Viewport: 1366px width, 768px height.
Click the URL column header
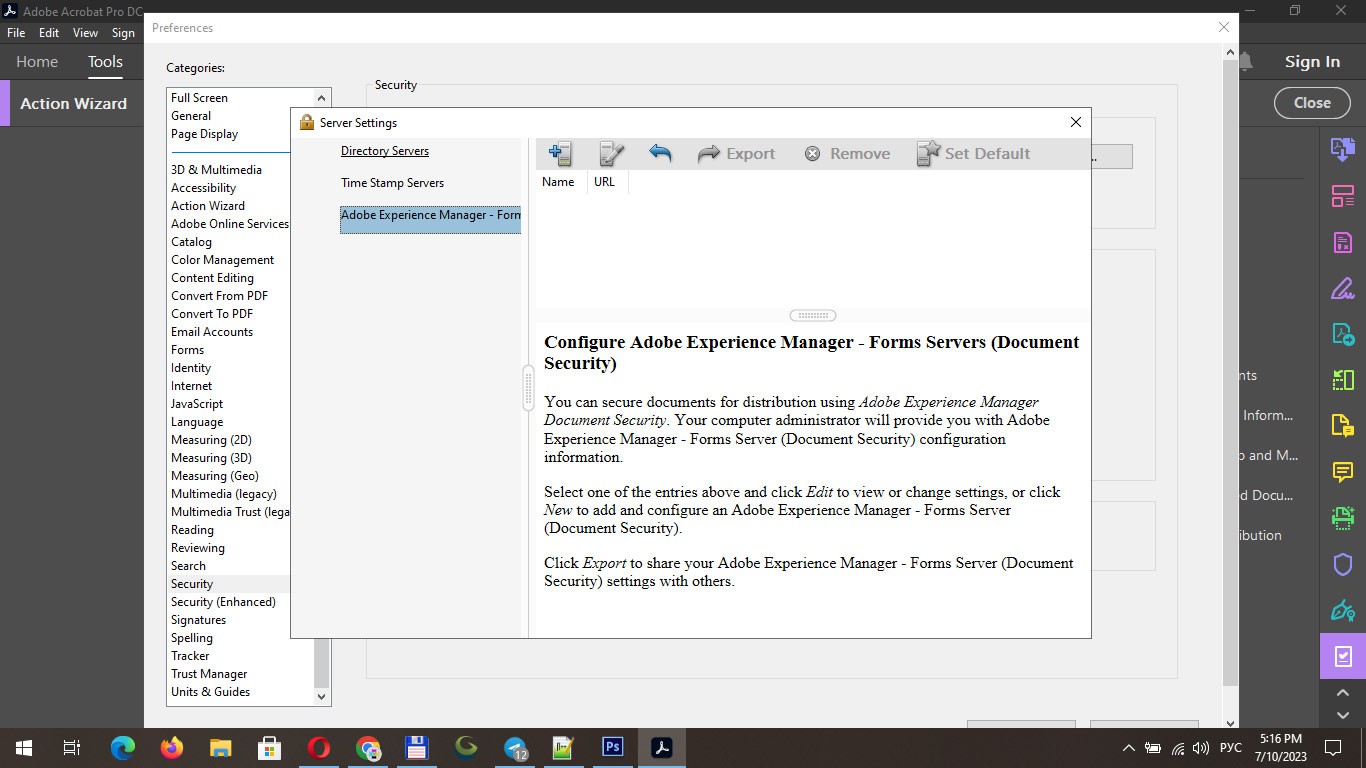pos(605,182)
